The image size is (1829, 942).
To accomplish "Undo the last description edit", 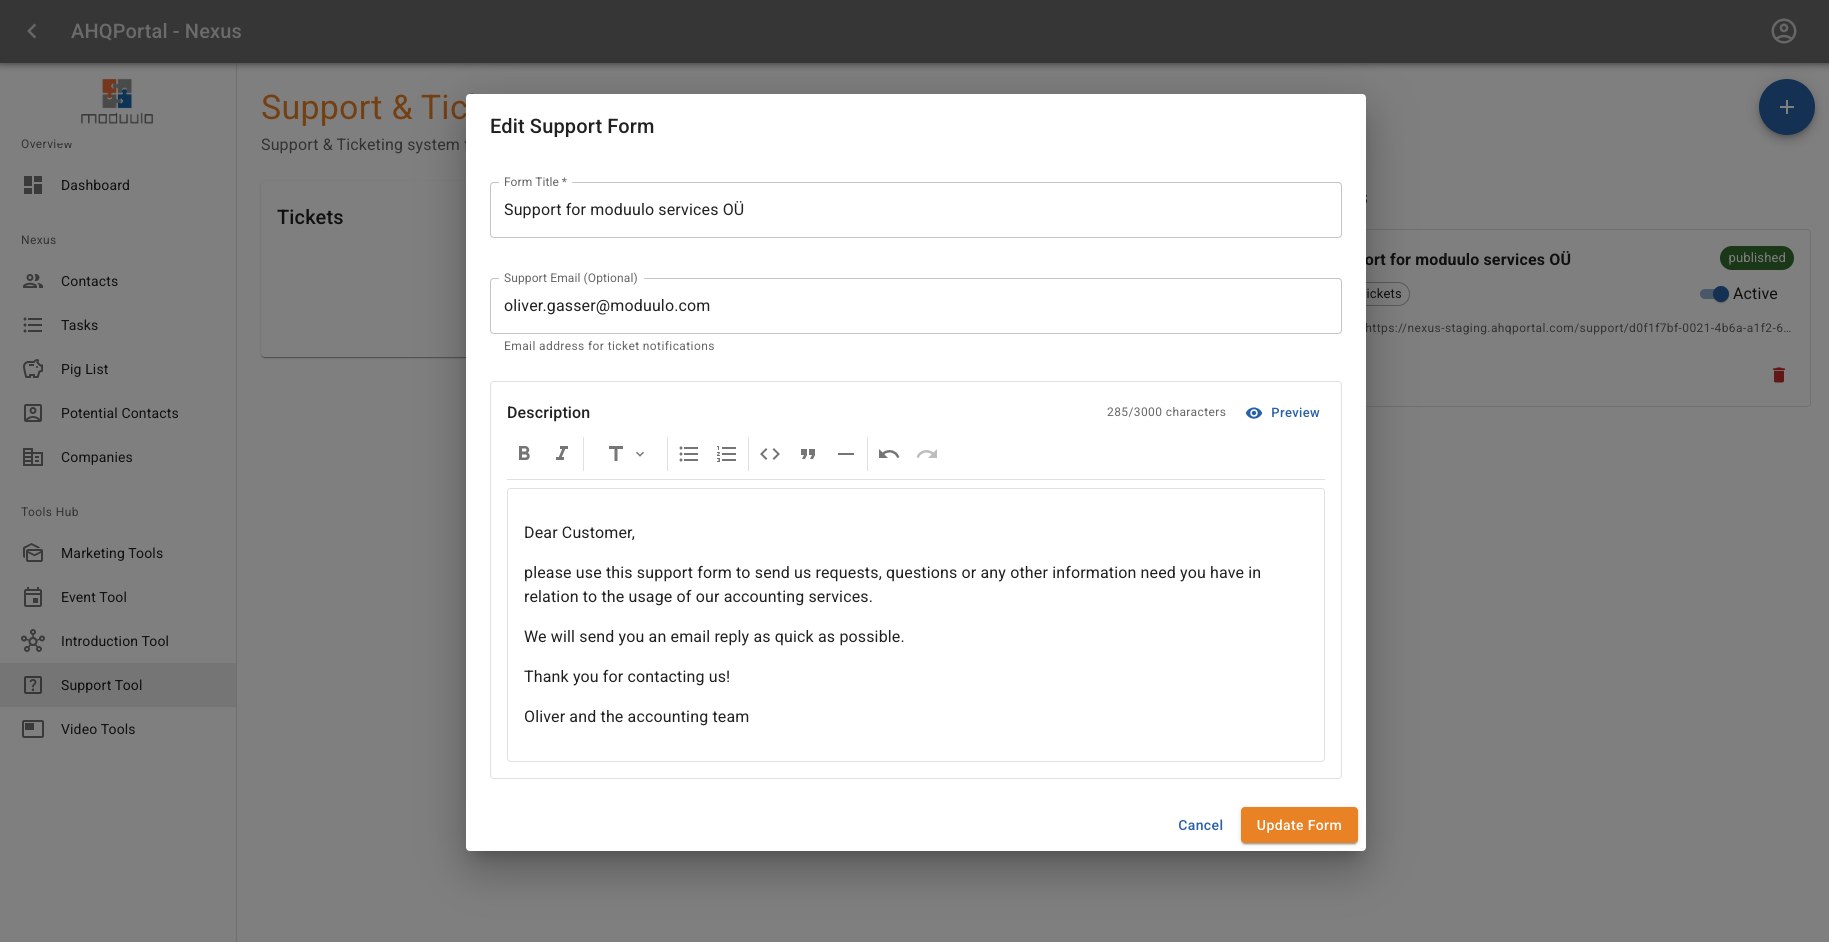I will (x=888, y=453).
